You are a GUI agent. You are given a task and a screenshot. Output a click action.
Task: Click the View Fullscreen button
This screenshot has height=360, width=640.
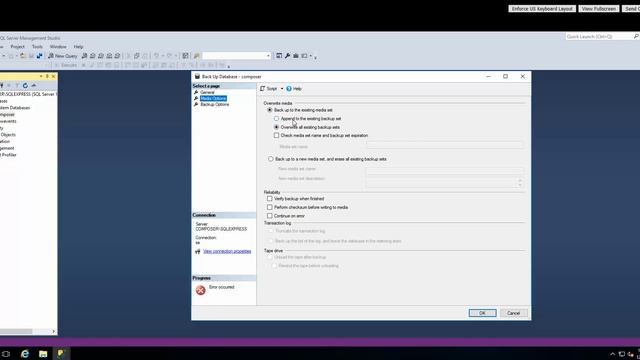[x=599, y=9]
